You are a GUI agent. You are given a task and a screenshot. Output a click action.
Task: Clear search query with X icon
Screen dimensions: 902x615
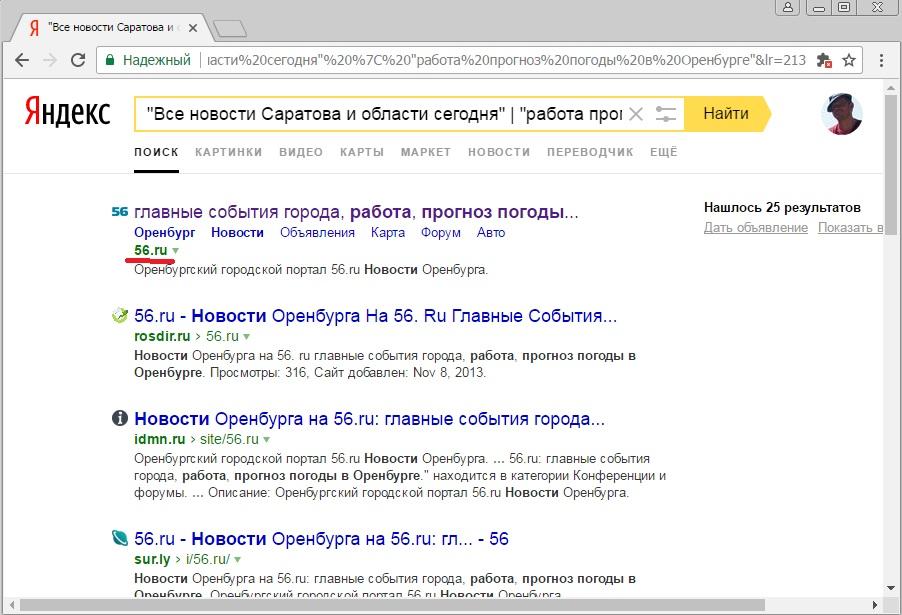click(x=635, y=114)
